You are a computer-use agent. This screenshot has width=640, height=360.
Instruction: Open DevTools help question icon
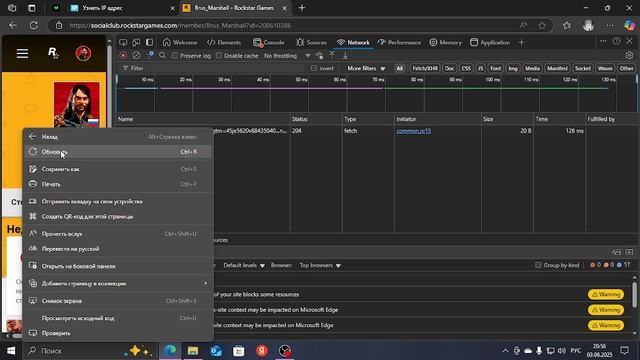pos(616,41)
